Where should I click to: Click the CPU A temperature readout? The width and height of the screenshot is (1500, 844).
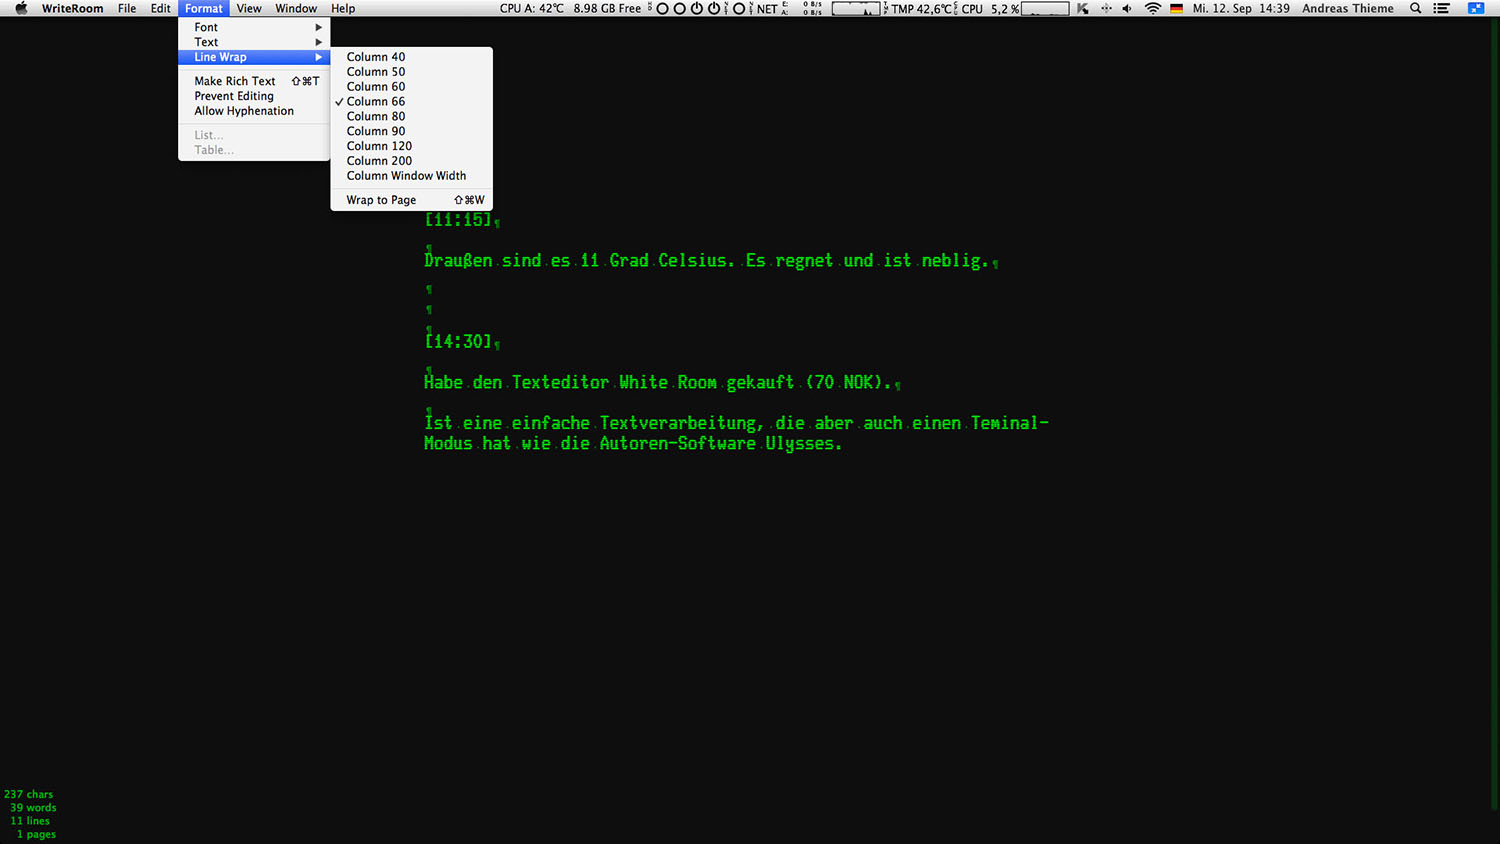(x=532, y=8)
